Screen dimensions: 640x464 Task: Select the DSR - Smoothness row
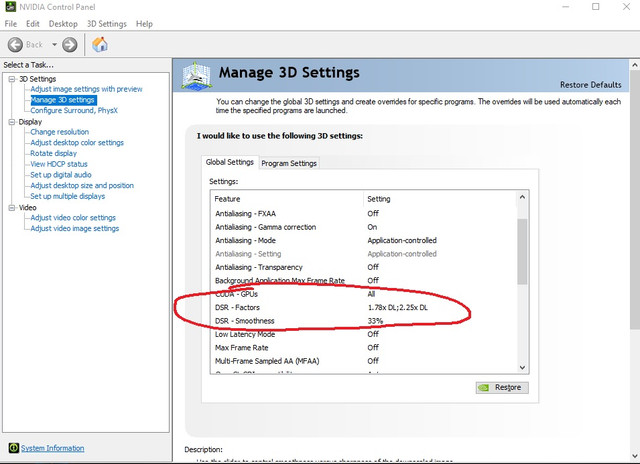point(364,321)
